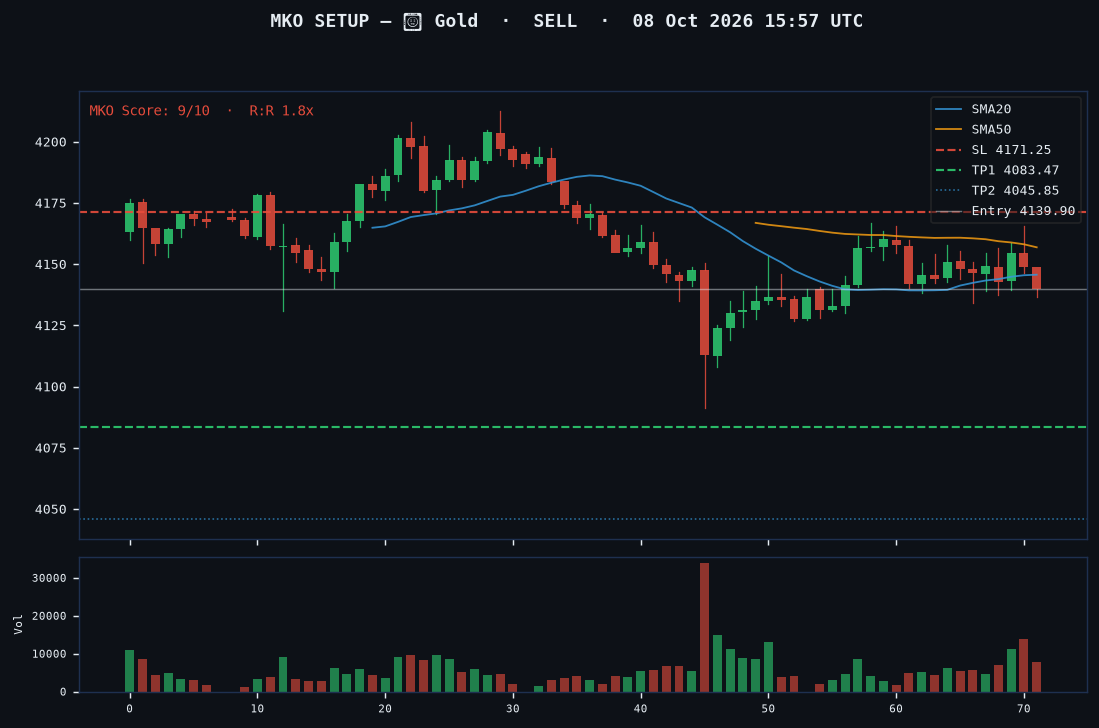Click the 10000 volume axis label
1099x728 pixels.
pyautogui.click(x=49, y=654)
